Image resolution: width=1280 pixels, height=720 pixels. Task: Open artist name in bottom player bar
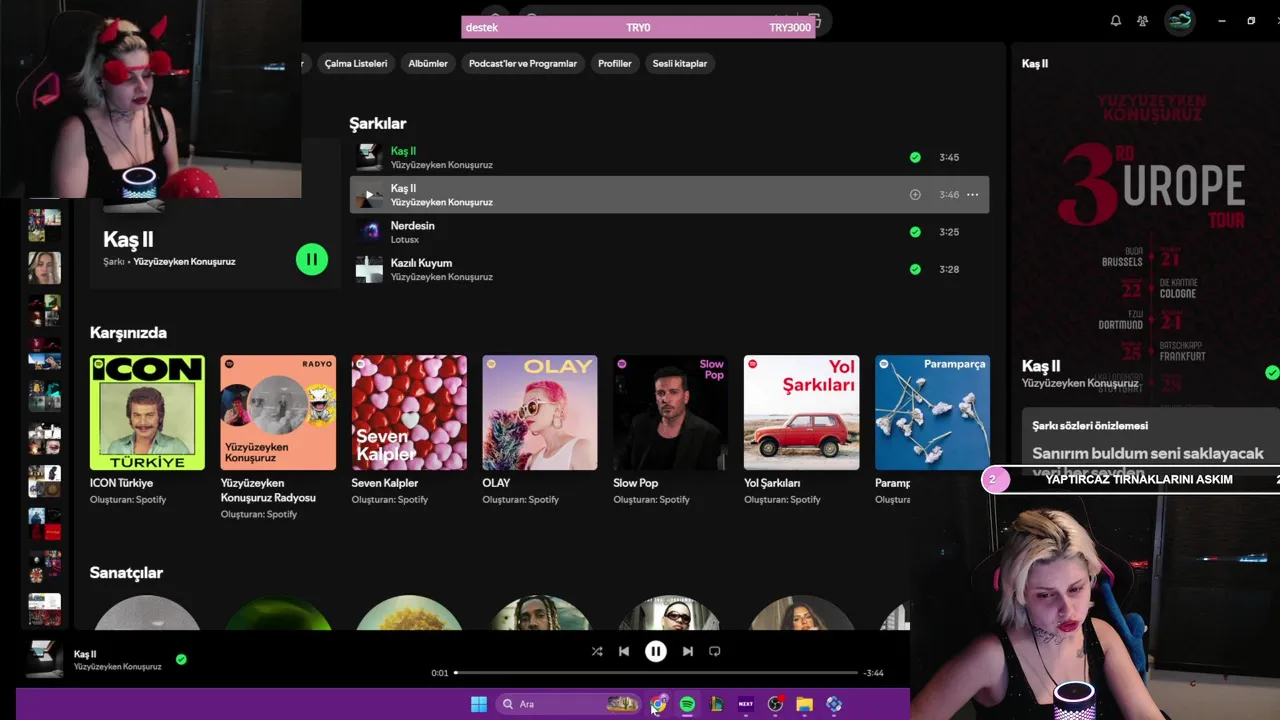pyautogui.click(x=118, y=667)
